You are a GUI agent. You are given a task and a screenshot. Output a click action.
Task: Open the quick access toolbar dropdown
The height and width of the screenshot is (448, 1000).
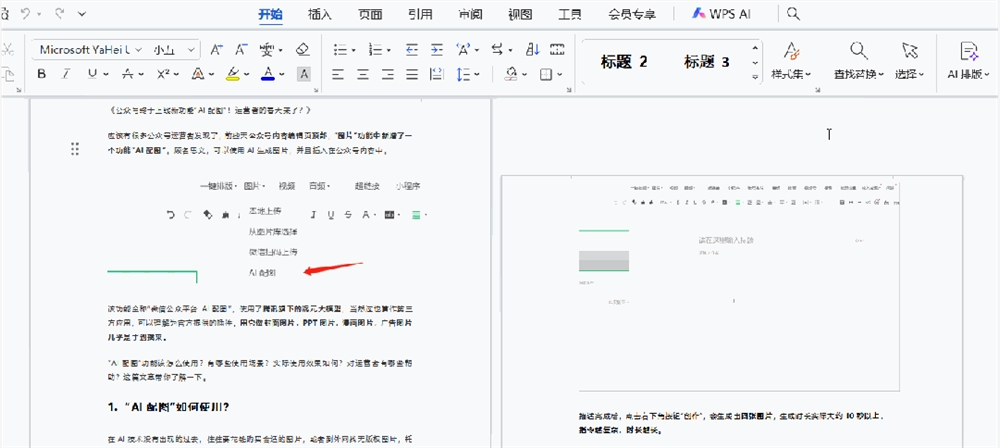[x=82, y=13]
